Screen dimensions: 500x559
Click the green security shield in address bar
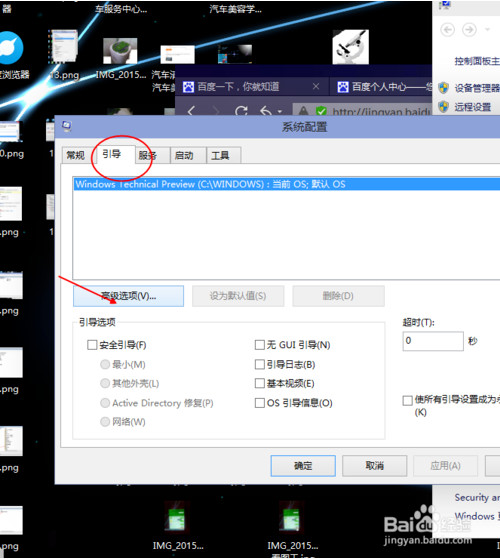pos(321,111)
